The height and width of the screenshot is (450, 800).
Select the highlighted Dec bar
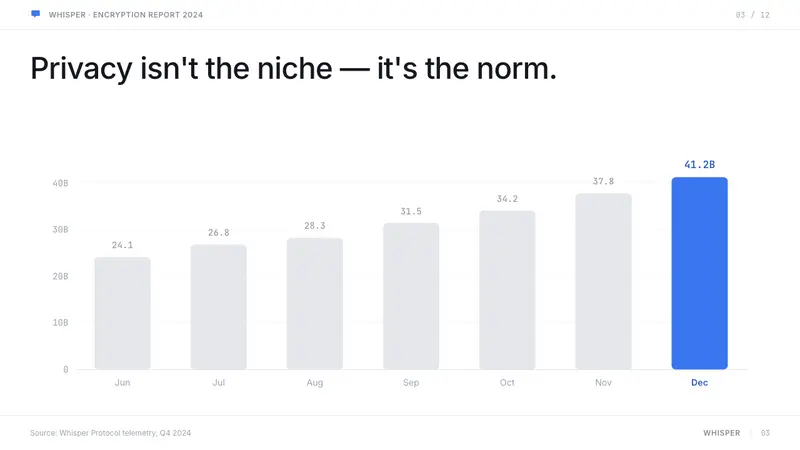coord(699,273)
